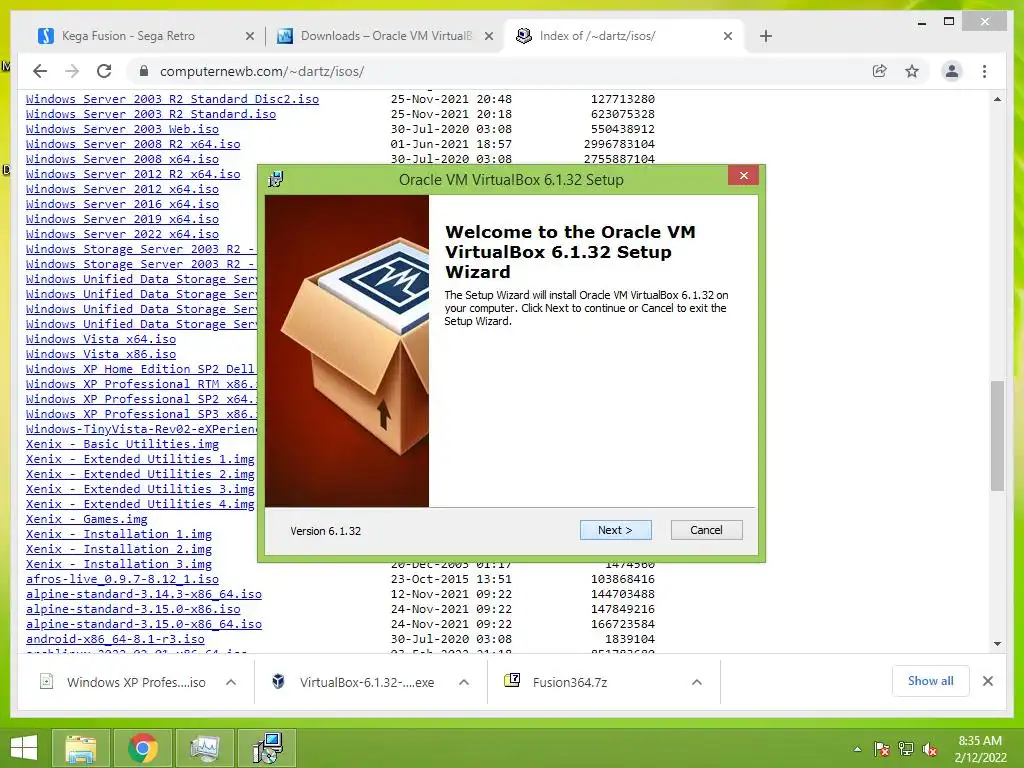Open the Chrome profile avatar
Image resolution: width=1024 pixels, height=768 pixels.
click(952, 71)
